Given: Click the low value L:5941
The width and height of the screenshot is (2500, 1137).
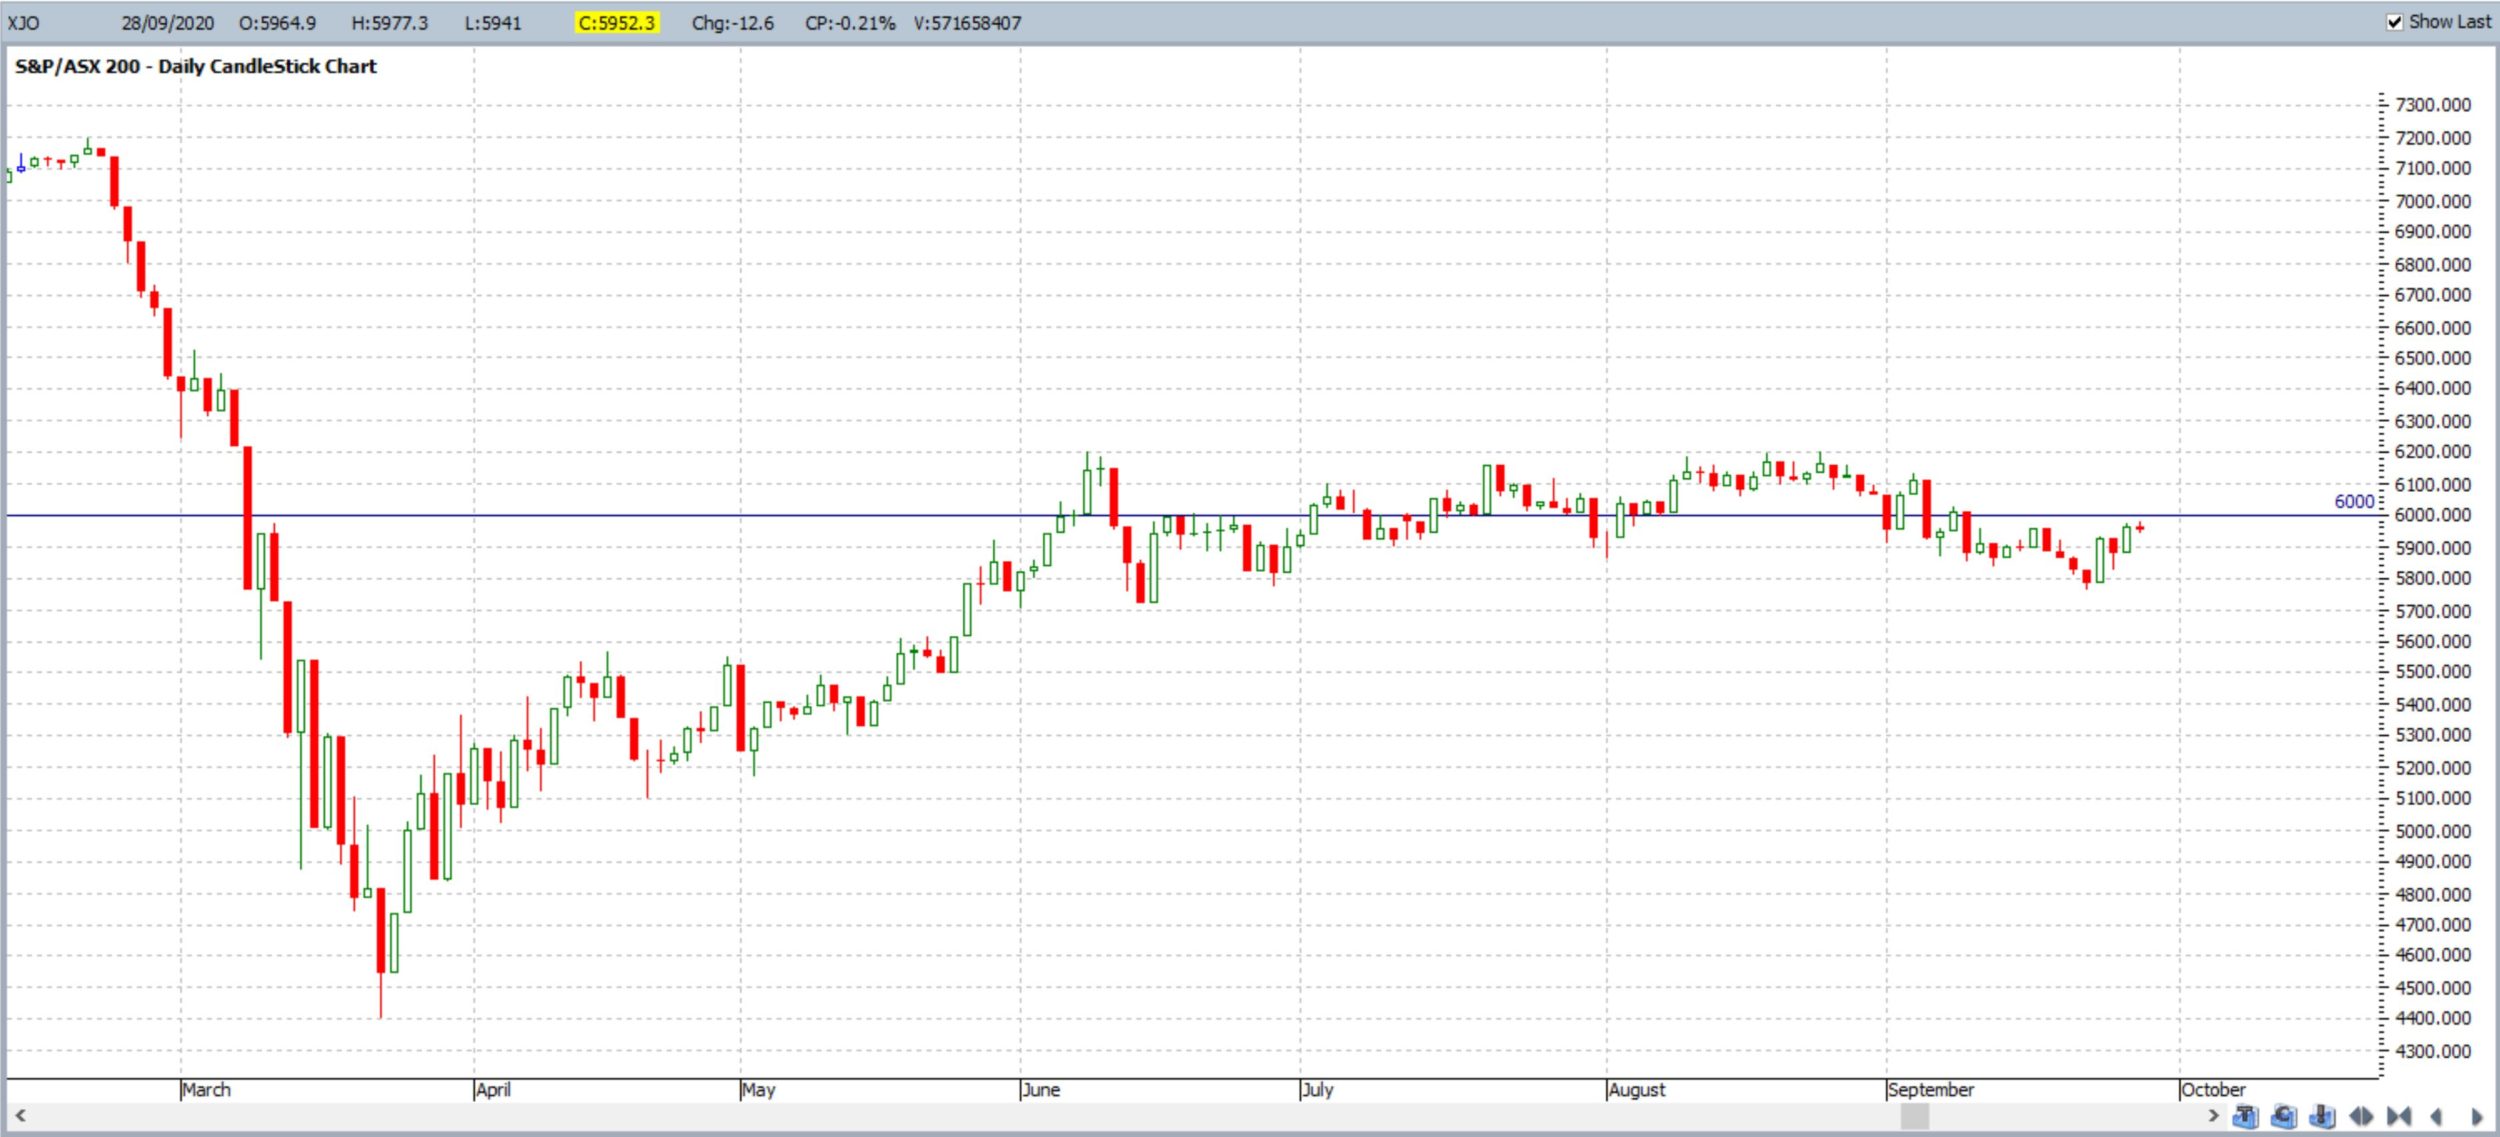Looking at the screenshot, I should pos(493,23).
